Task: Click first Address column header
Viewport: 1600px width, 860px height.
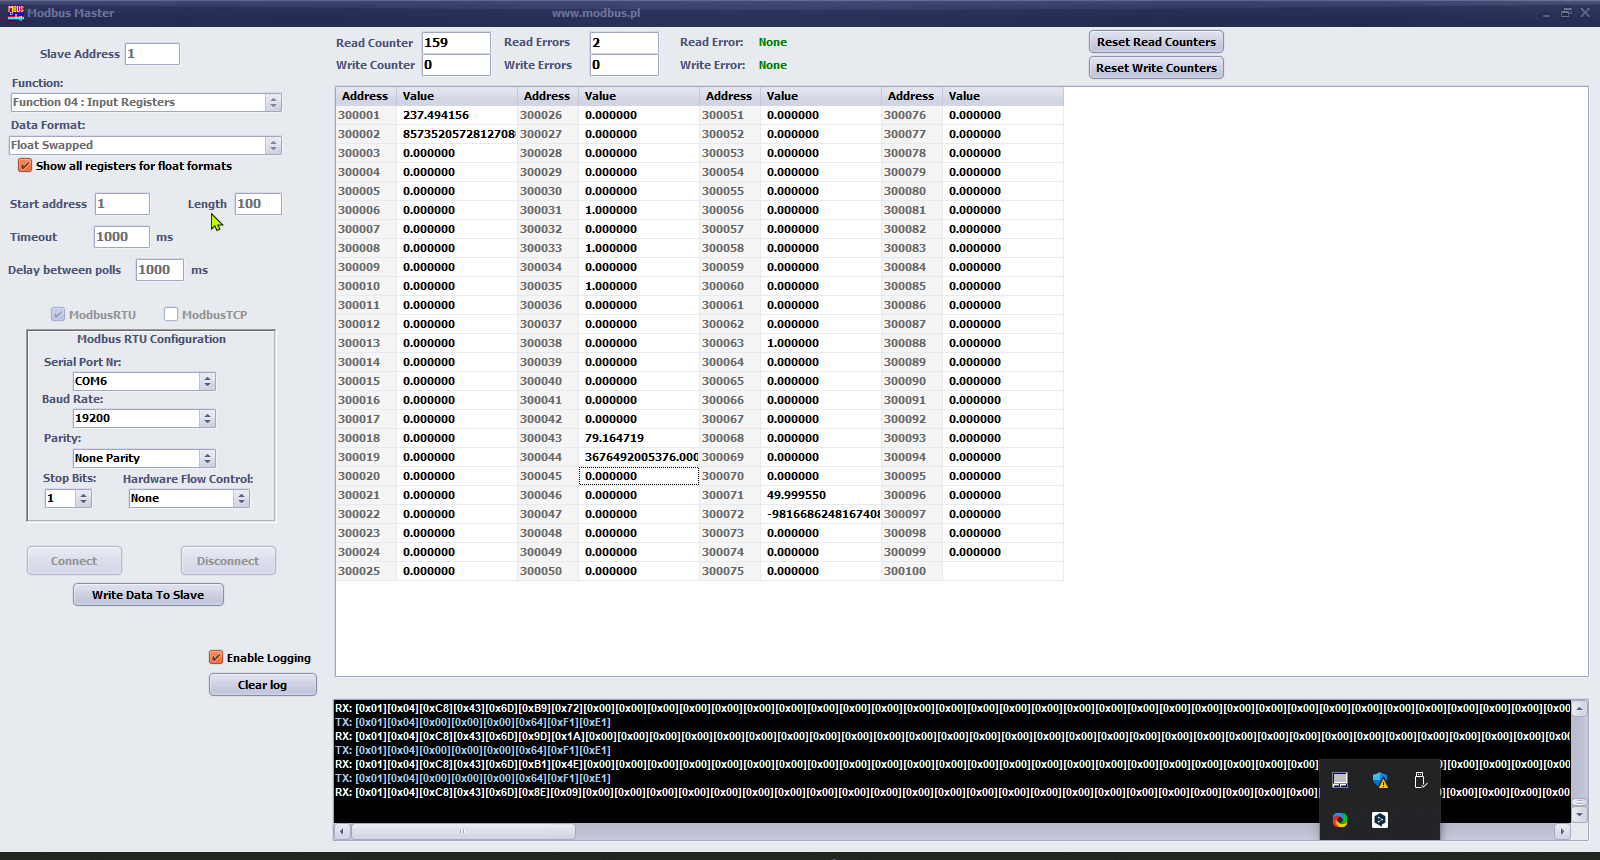Action: point(365,96)
